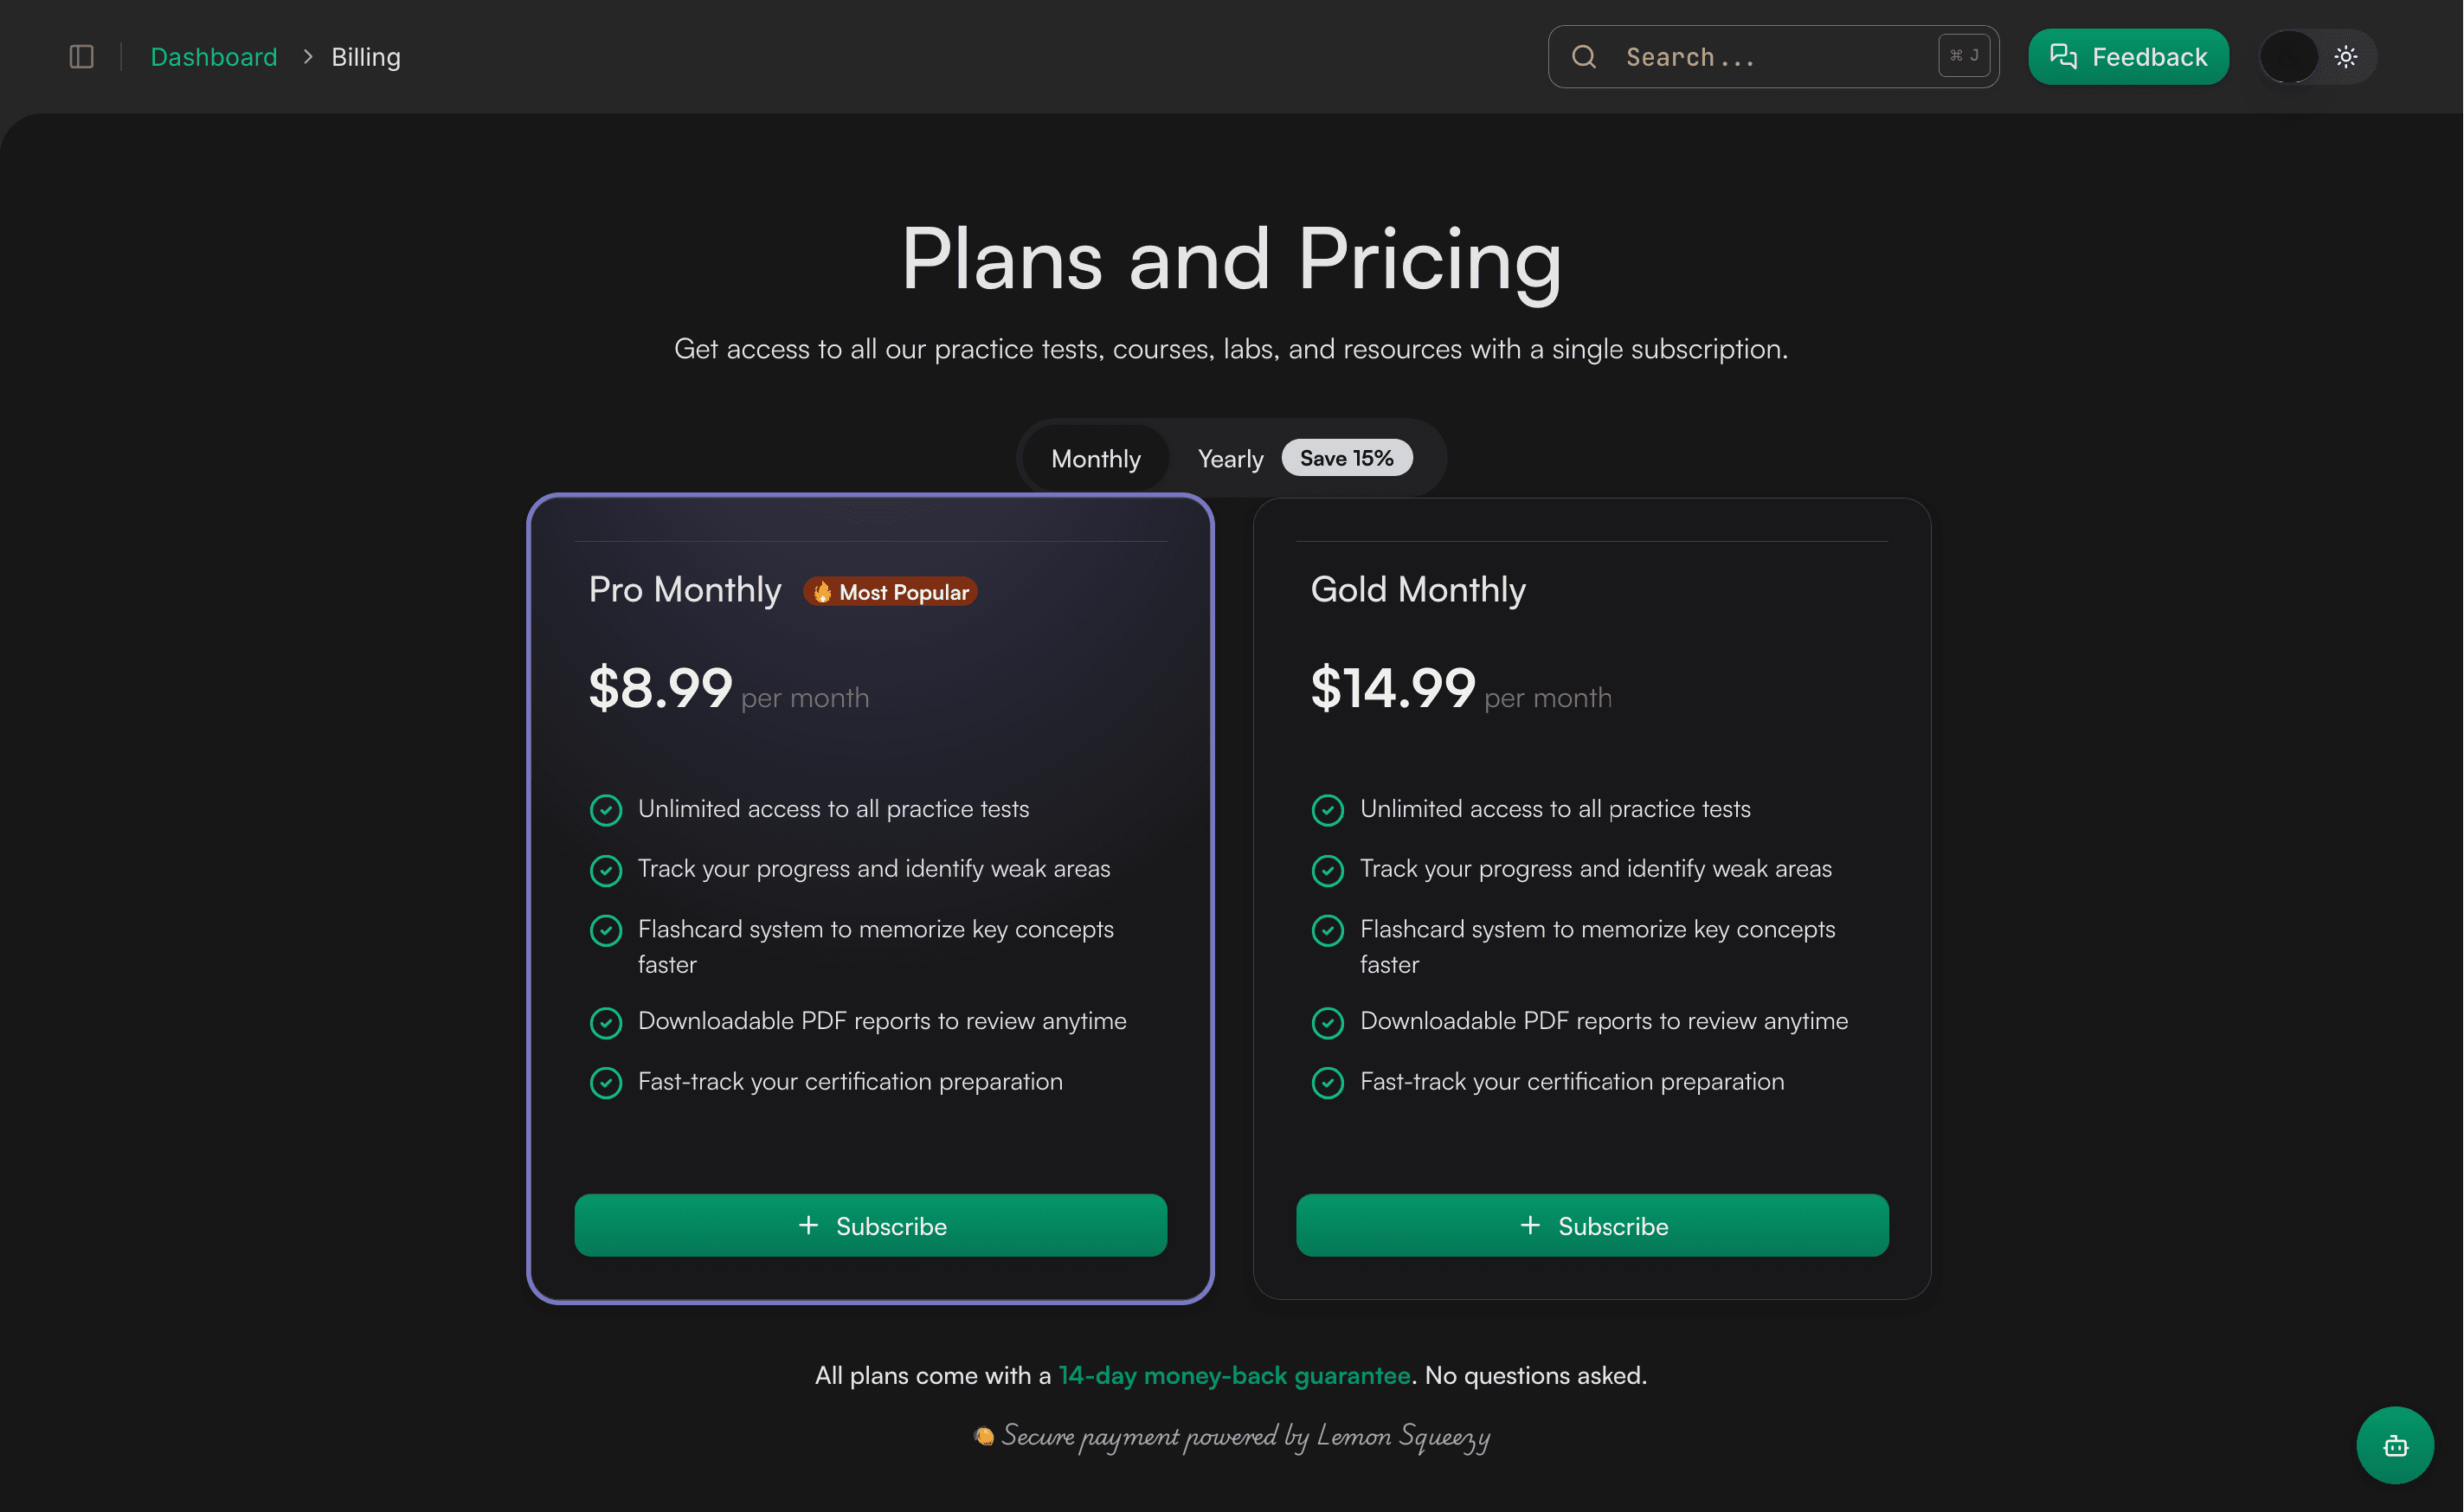Click the ⌘J keyboard shortcut badge

1964,56
